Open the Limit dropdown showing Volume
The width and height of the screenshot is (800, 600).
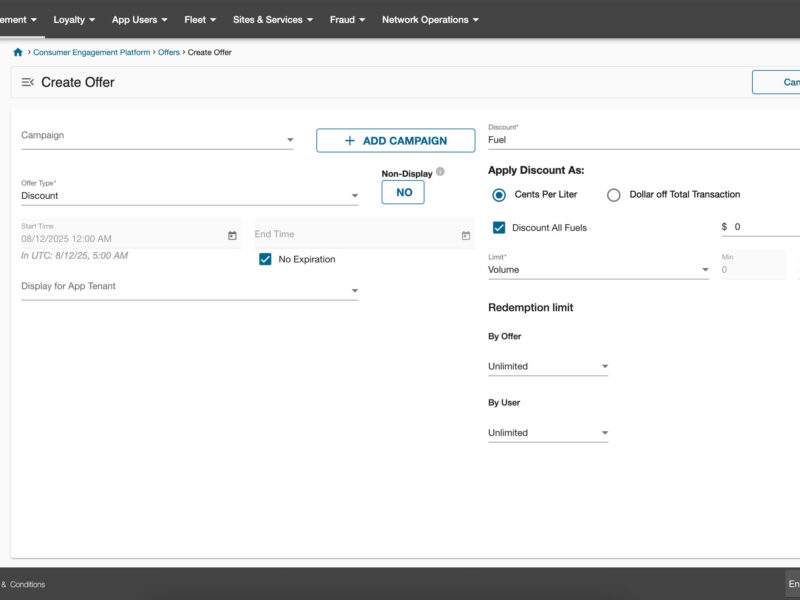point(705,268)
